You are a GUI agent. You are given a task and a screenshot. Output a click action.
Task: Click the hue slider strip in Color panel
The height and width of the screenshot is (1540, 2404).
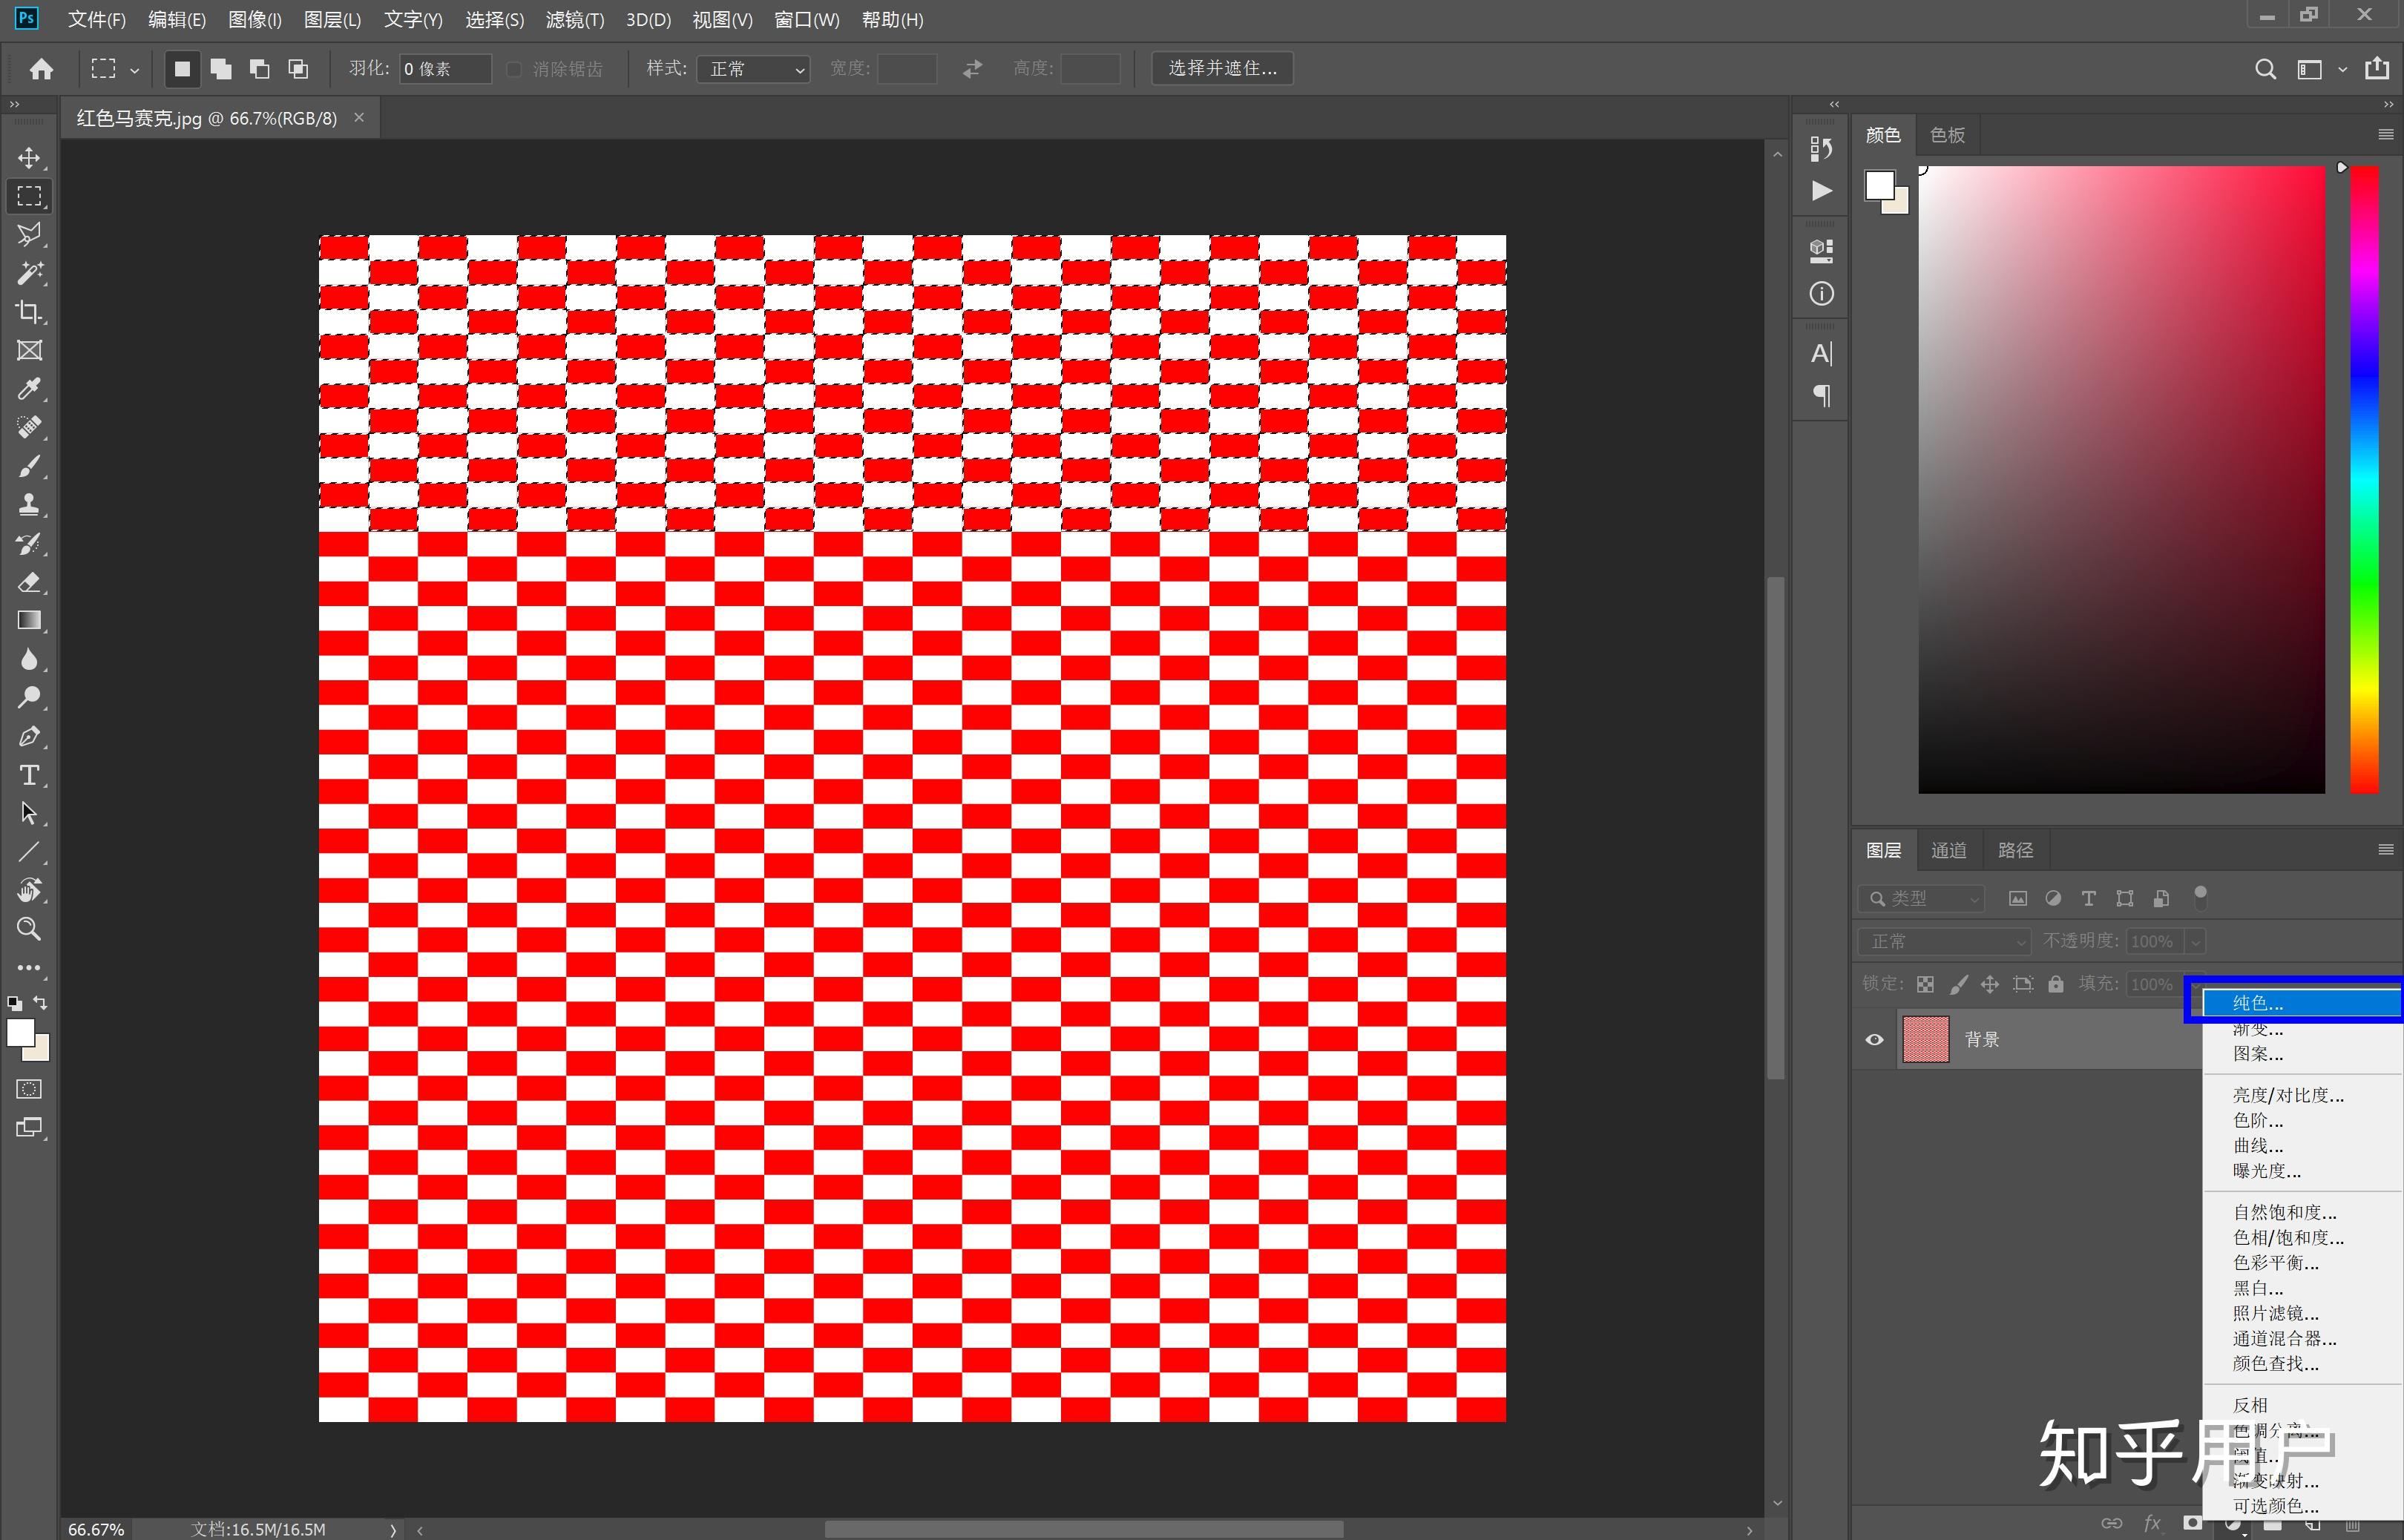pyautogui.click(x=2363, y=479)
